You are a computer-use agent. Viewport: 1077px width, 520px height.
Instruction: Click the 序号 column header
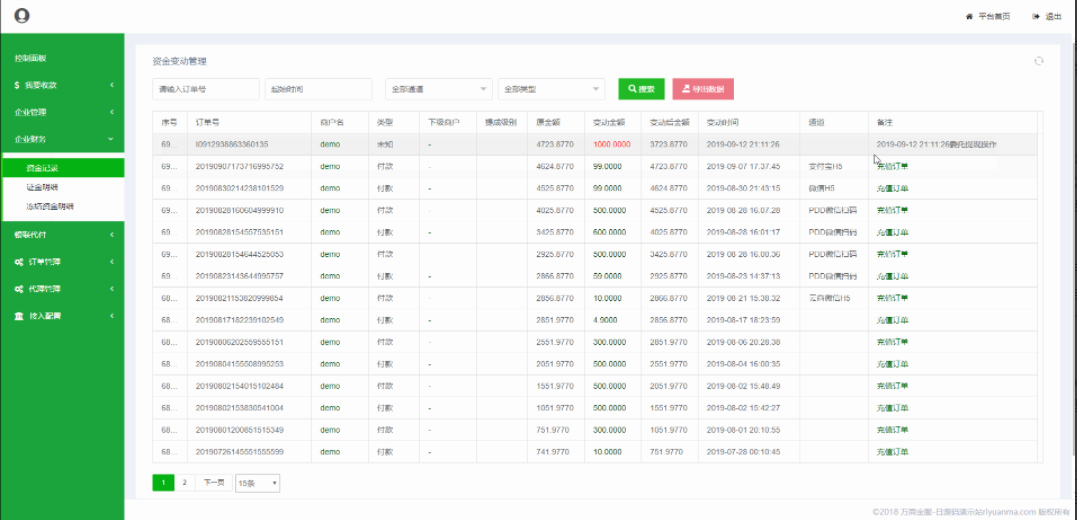pyautogui.click(x=170, y=122)
